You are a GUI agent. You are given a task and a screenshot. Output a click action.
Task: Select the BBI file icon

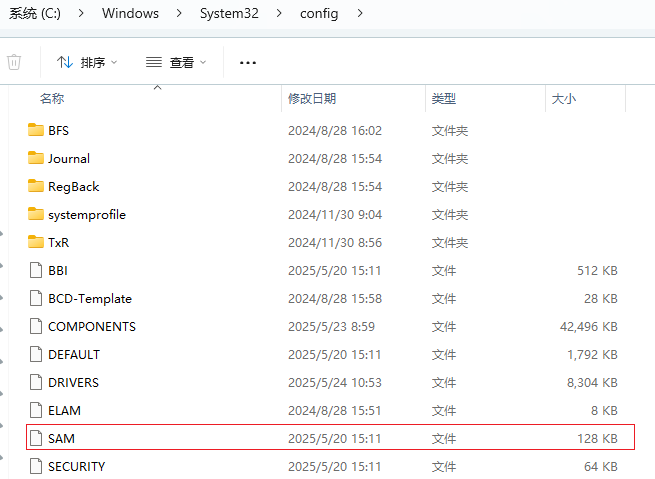36,270
